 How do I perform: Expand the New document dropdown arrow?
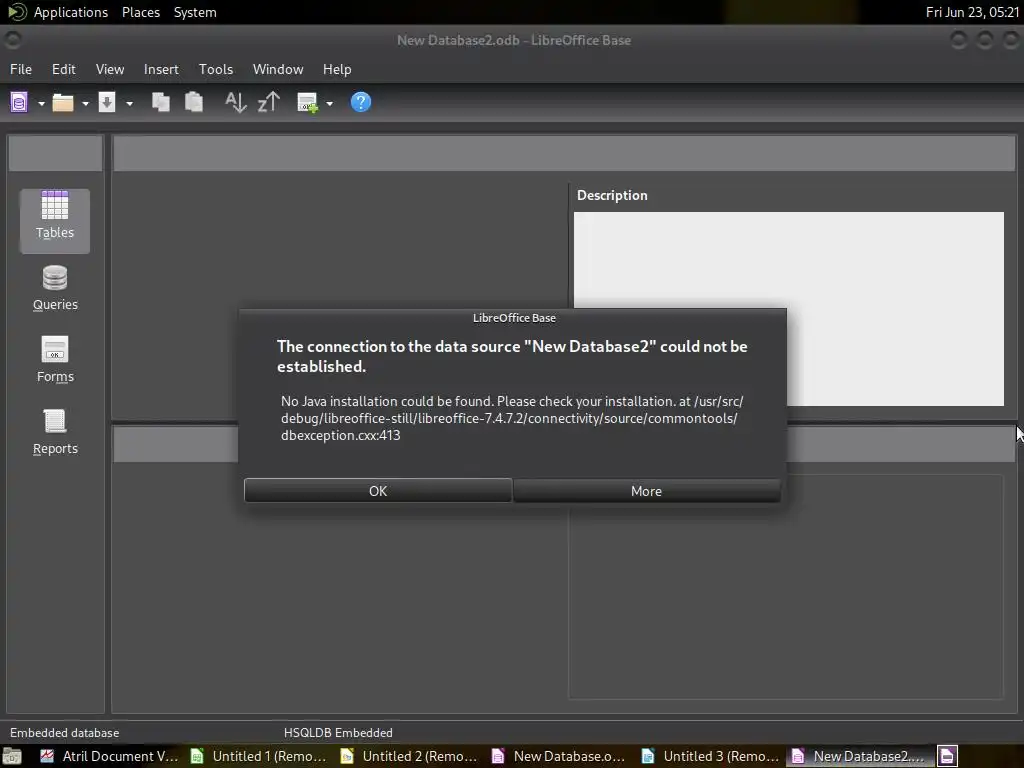click(41, 103)
